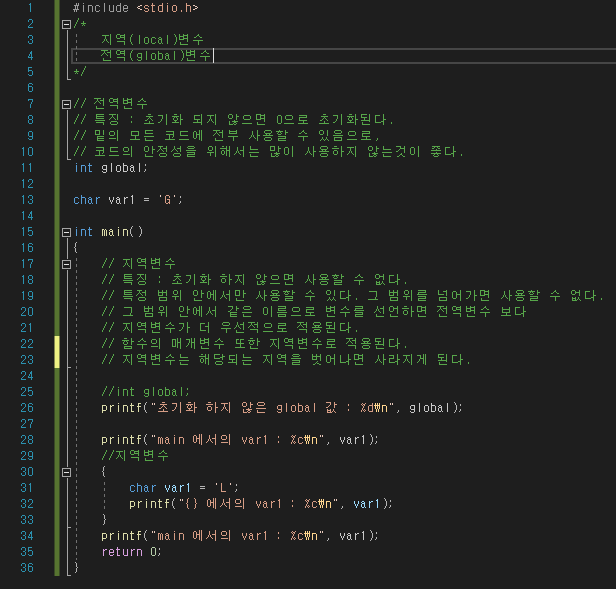
Task: Click the yellow change marker beside line 22
Action: pos(57,352)
